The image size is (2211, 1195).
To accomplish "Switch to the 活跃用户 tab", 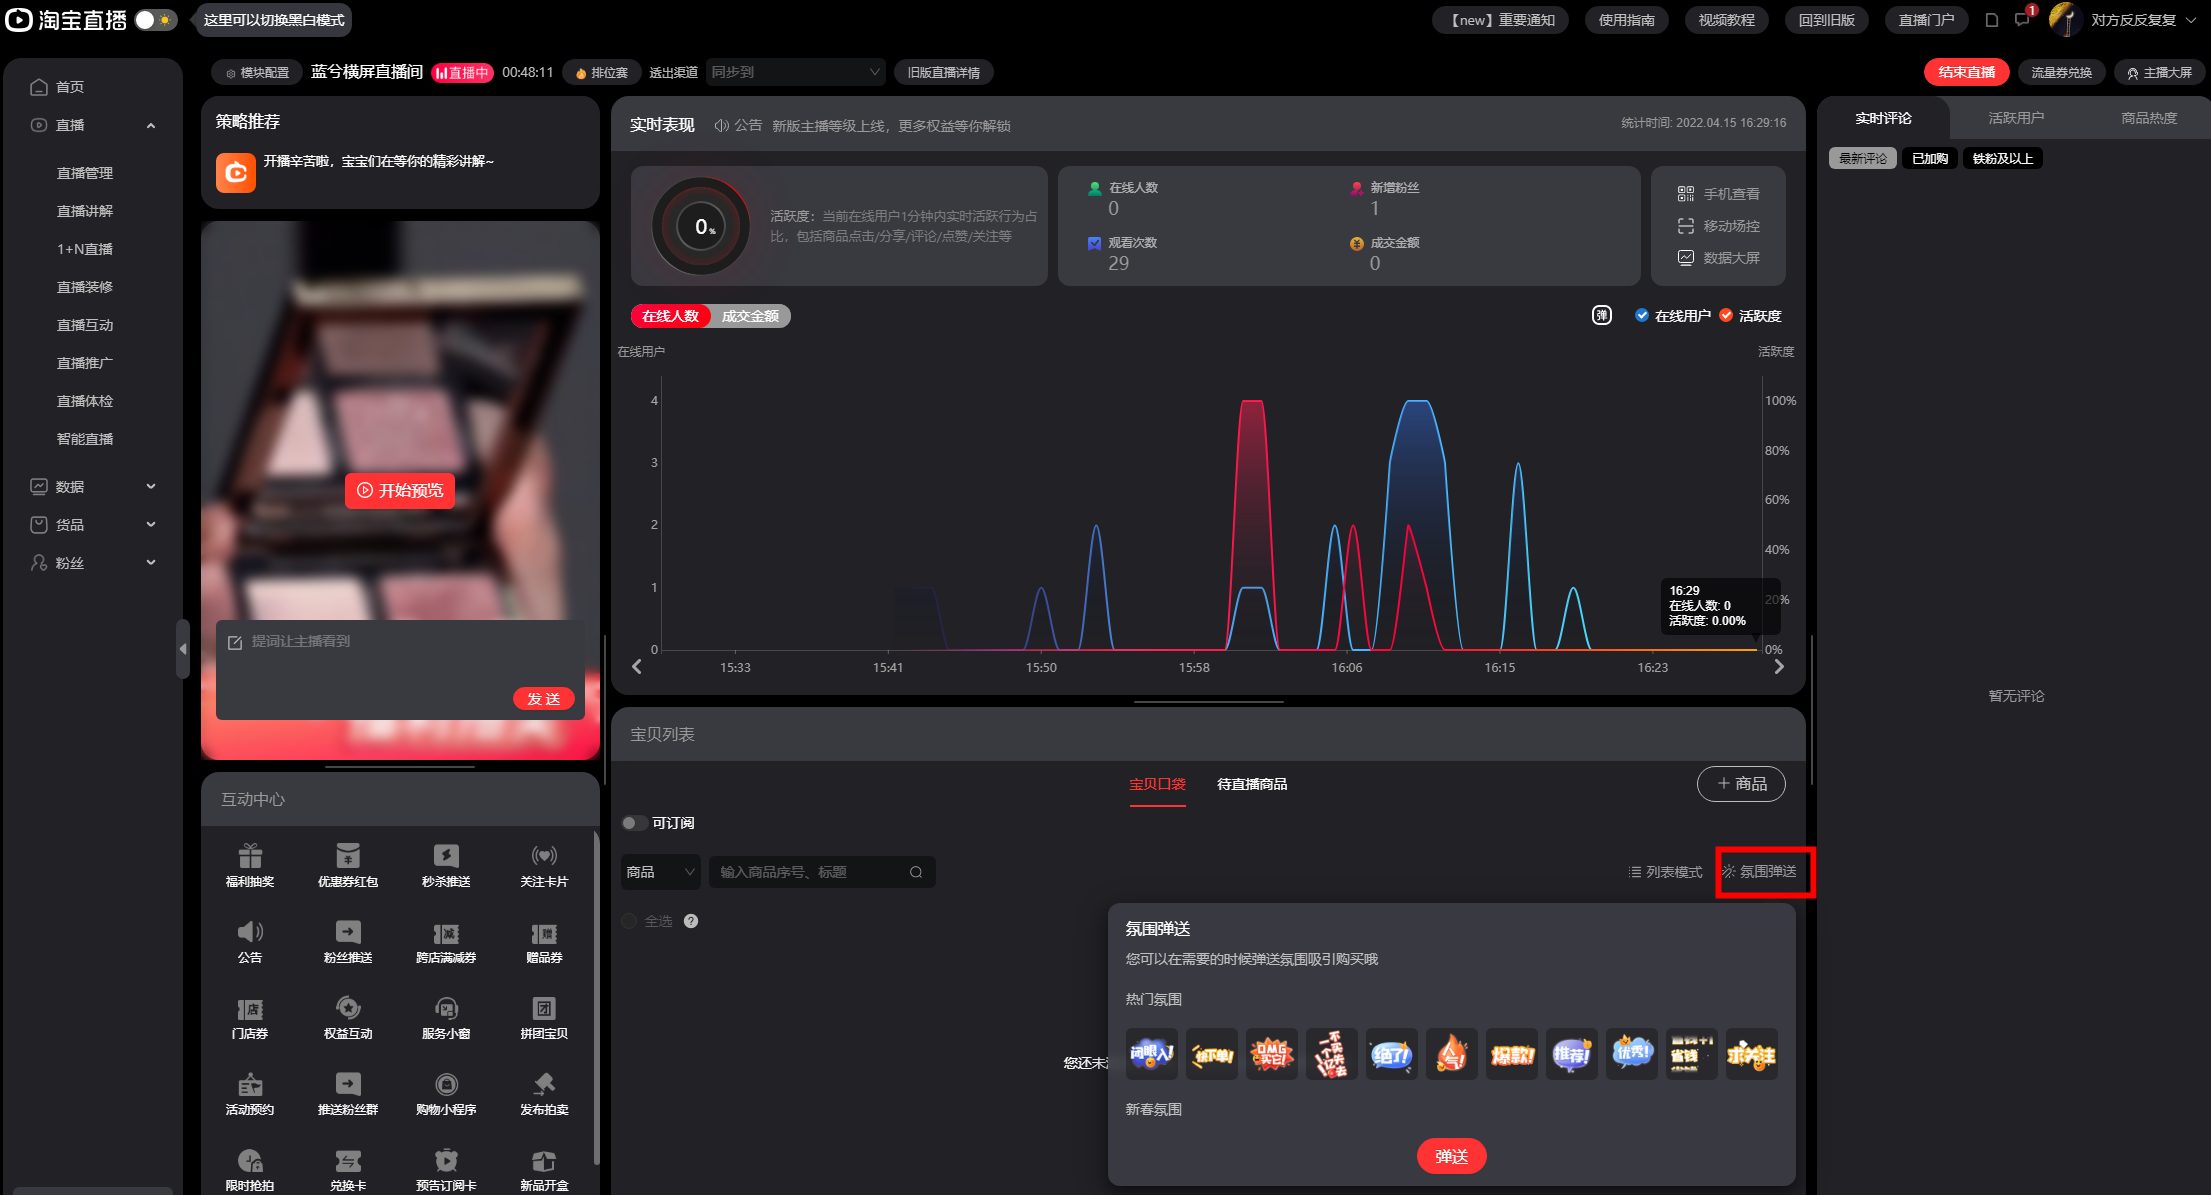I will click(x=2016, y=118).
